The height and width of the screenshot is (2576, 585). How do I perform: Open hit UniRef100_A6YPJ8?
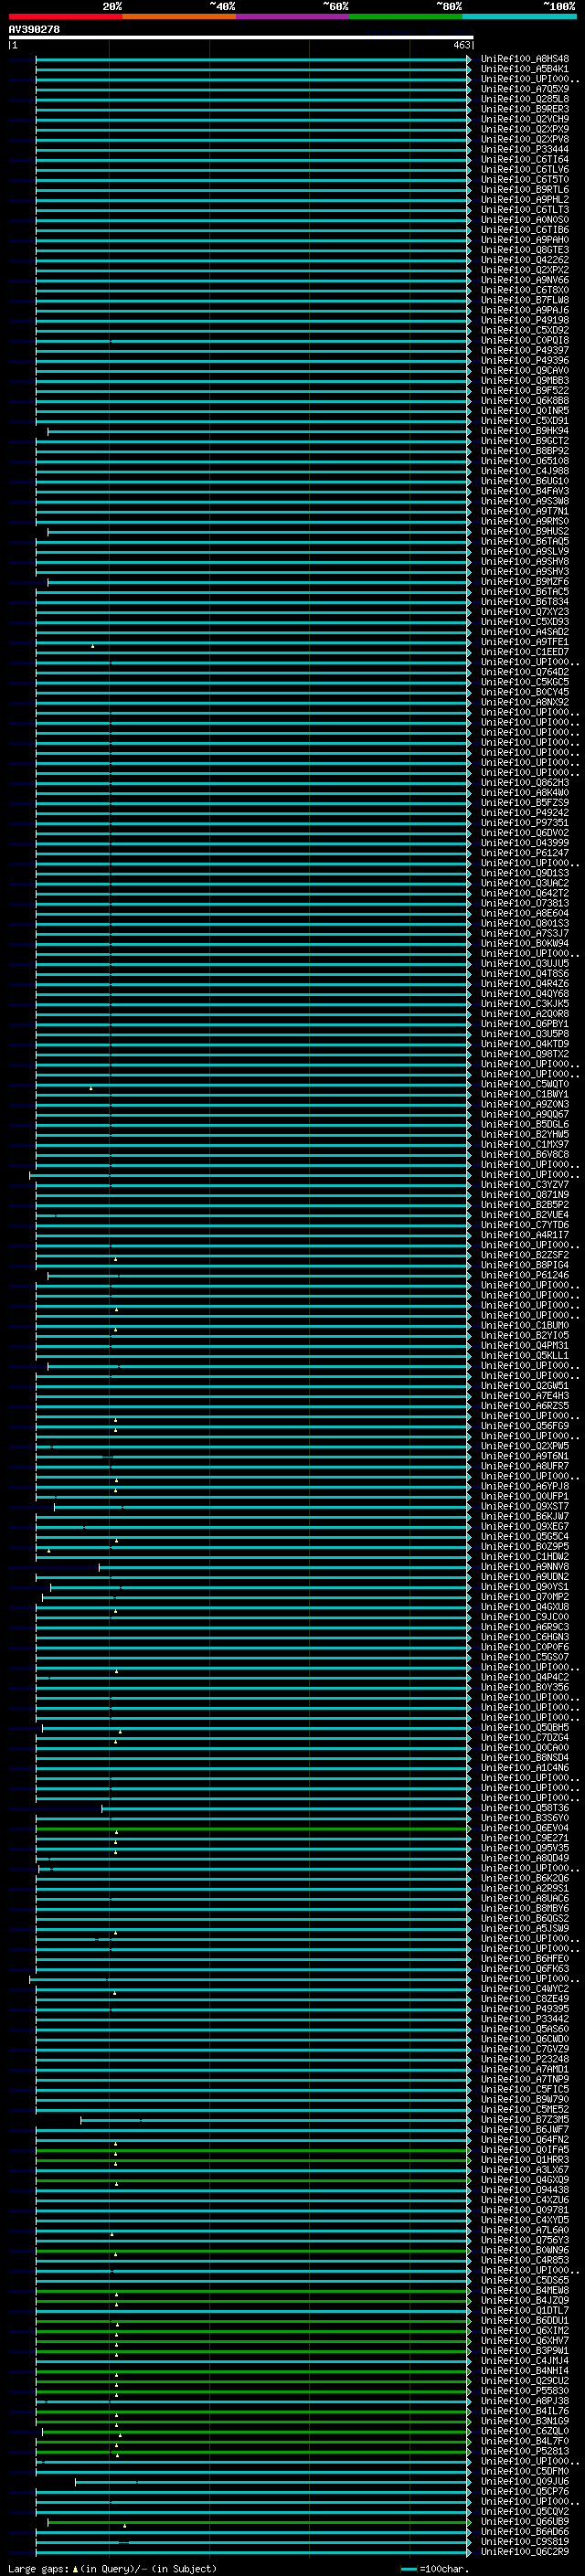pos(525,1486)
